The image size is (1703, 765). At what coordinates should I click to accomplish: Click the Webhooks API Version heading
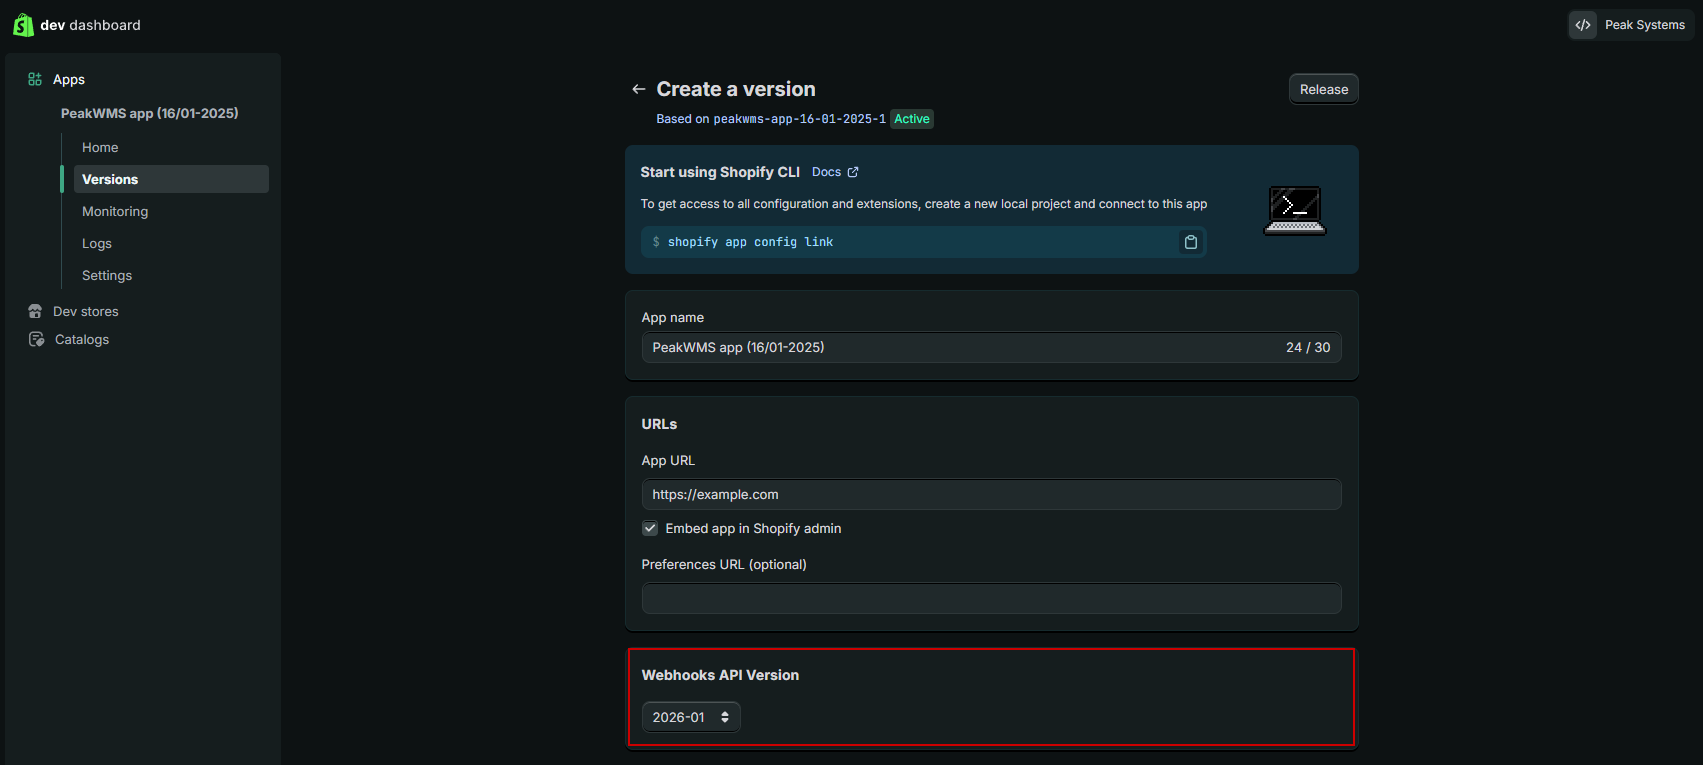(x=720, y=675)
